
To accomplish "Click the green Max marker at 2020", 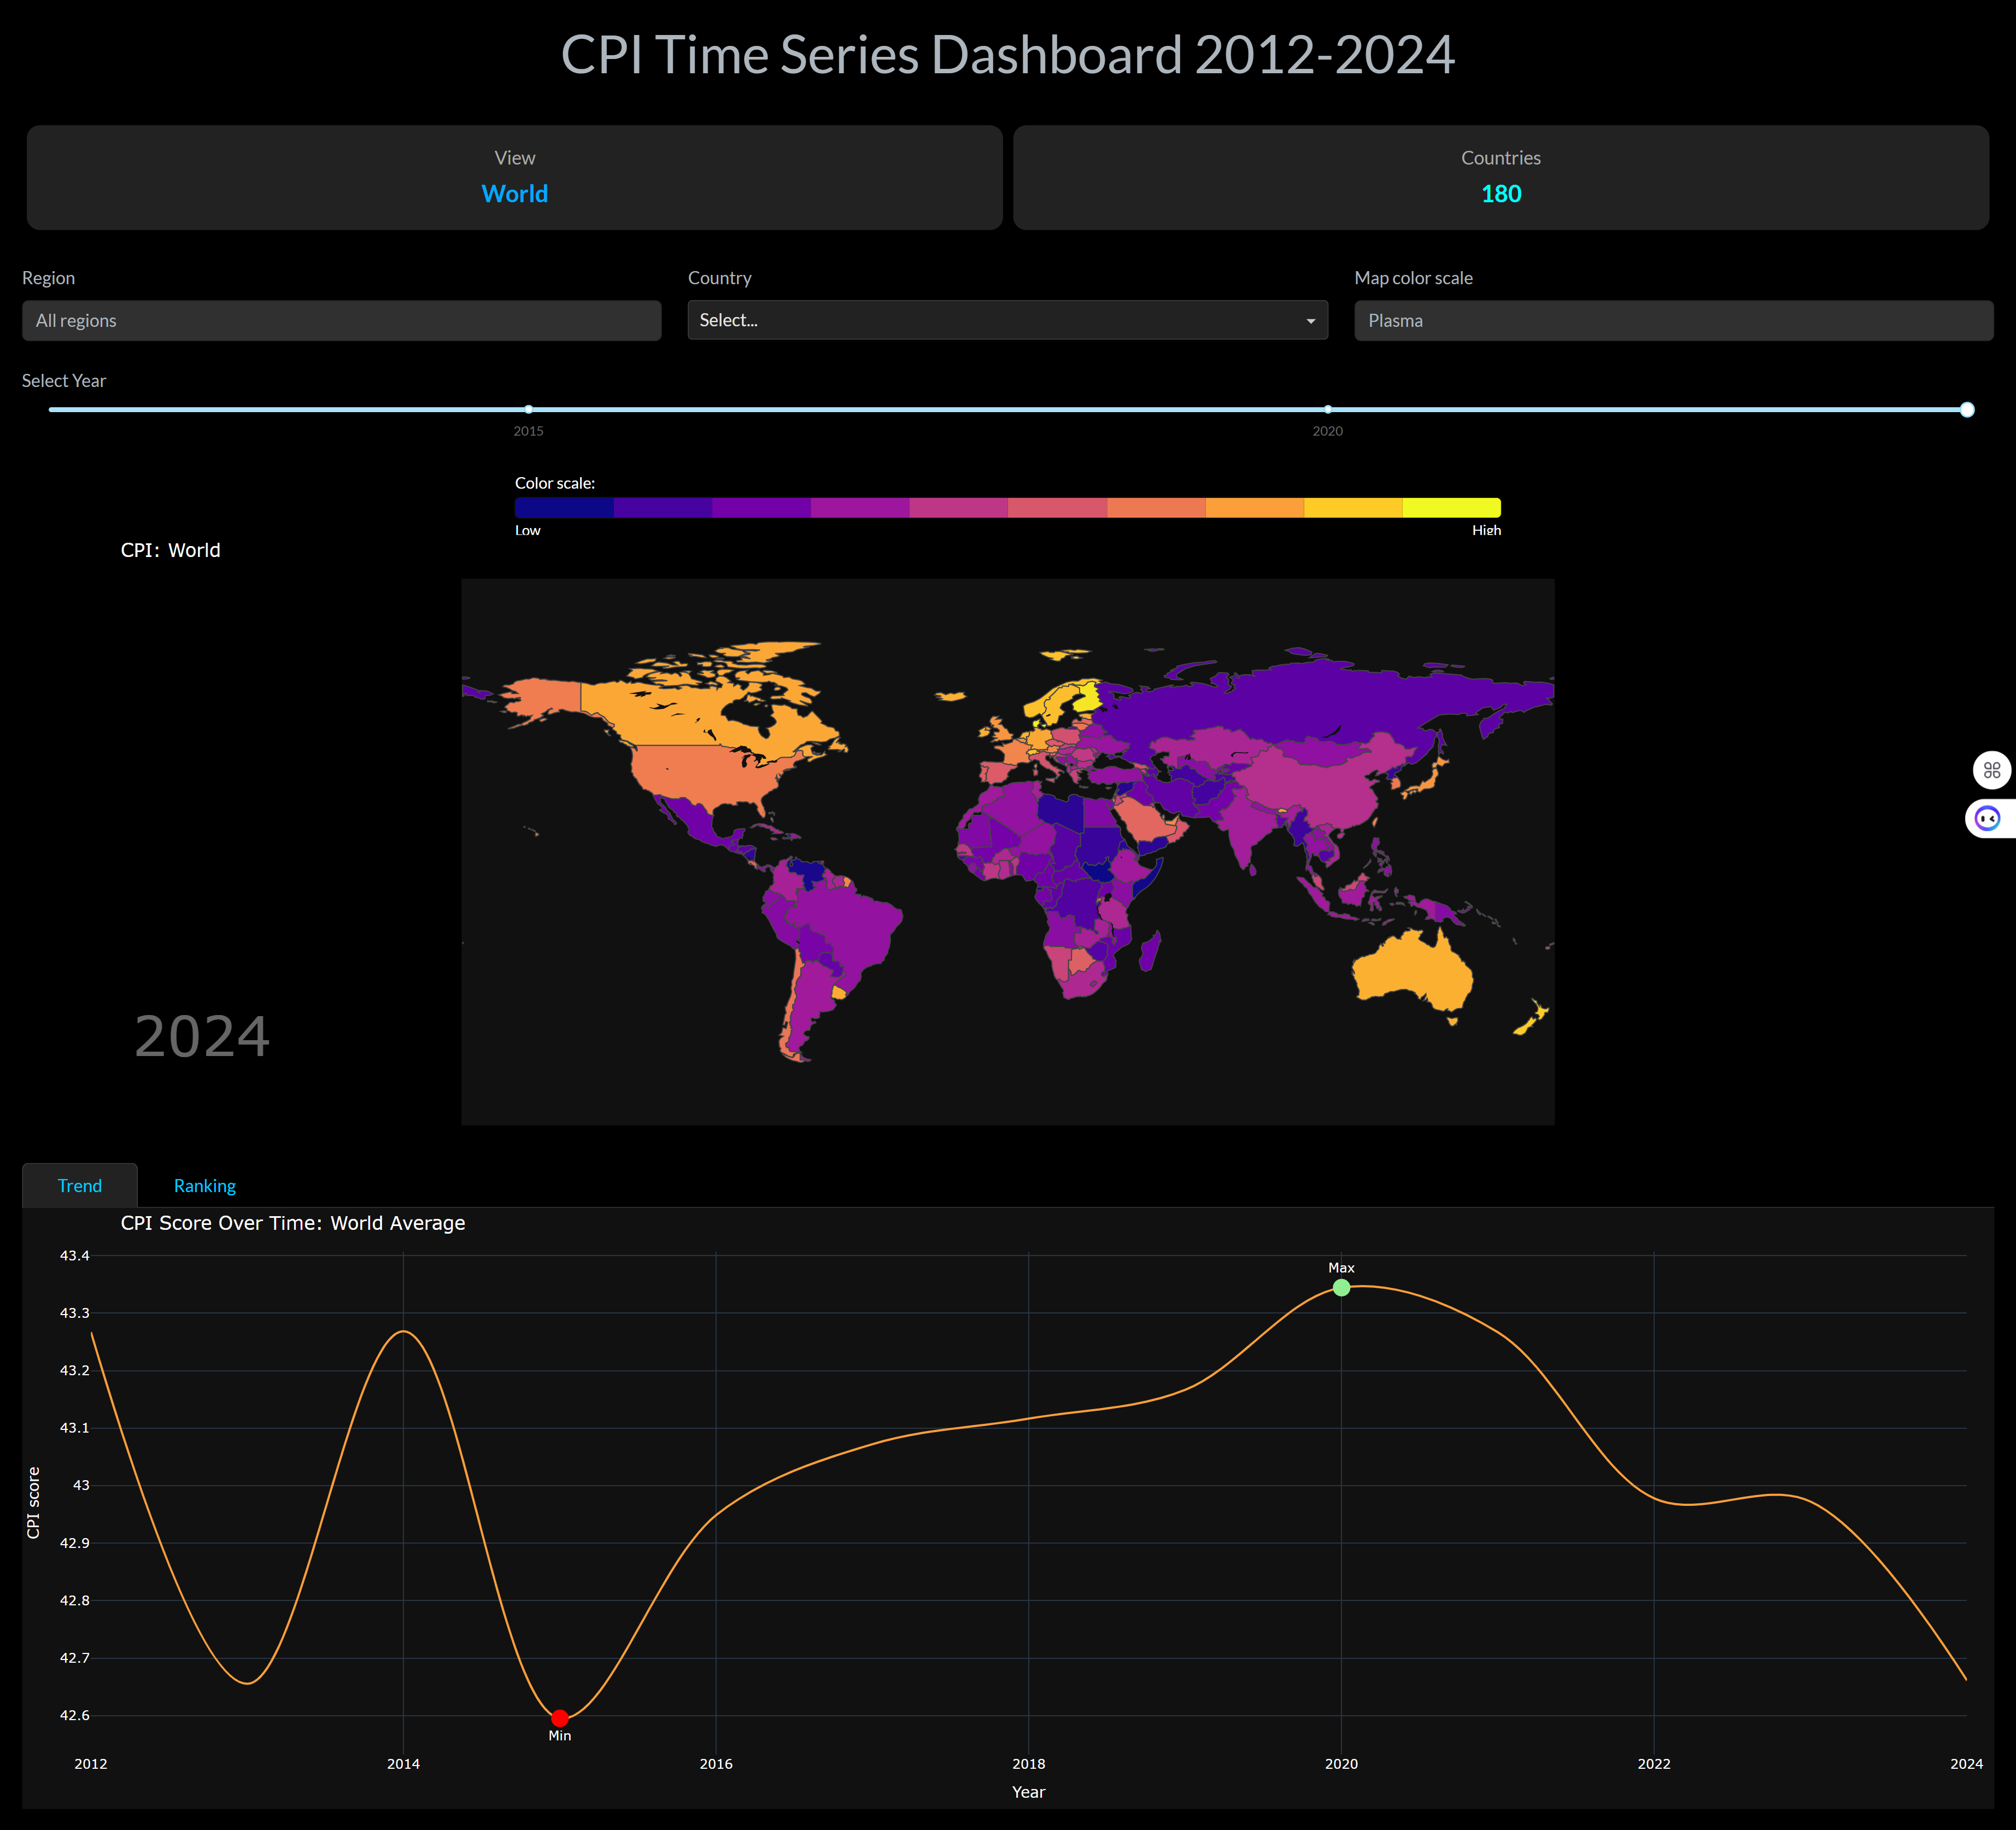I will [x=1341, y=1288].
